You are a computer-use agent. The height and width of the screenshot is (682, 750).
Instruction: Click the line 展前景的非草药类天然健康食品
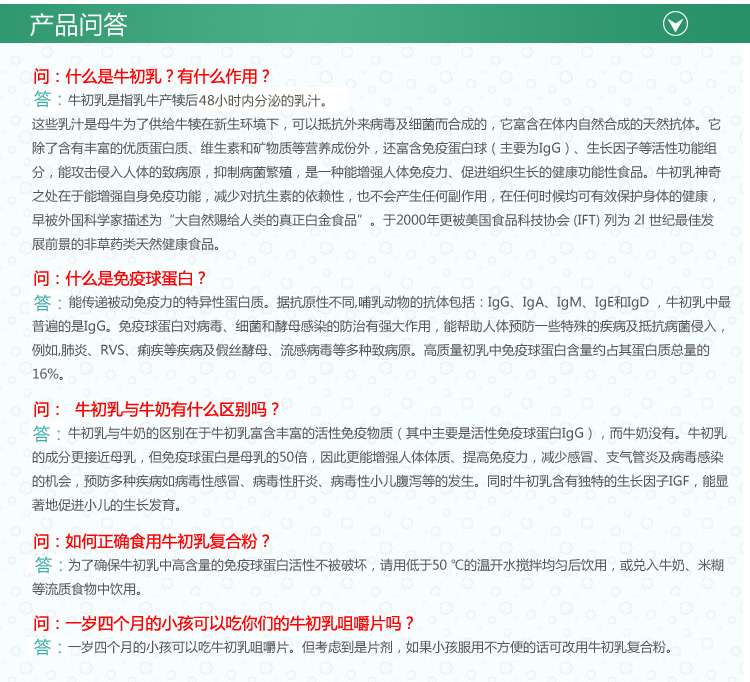tap(126, 244)
